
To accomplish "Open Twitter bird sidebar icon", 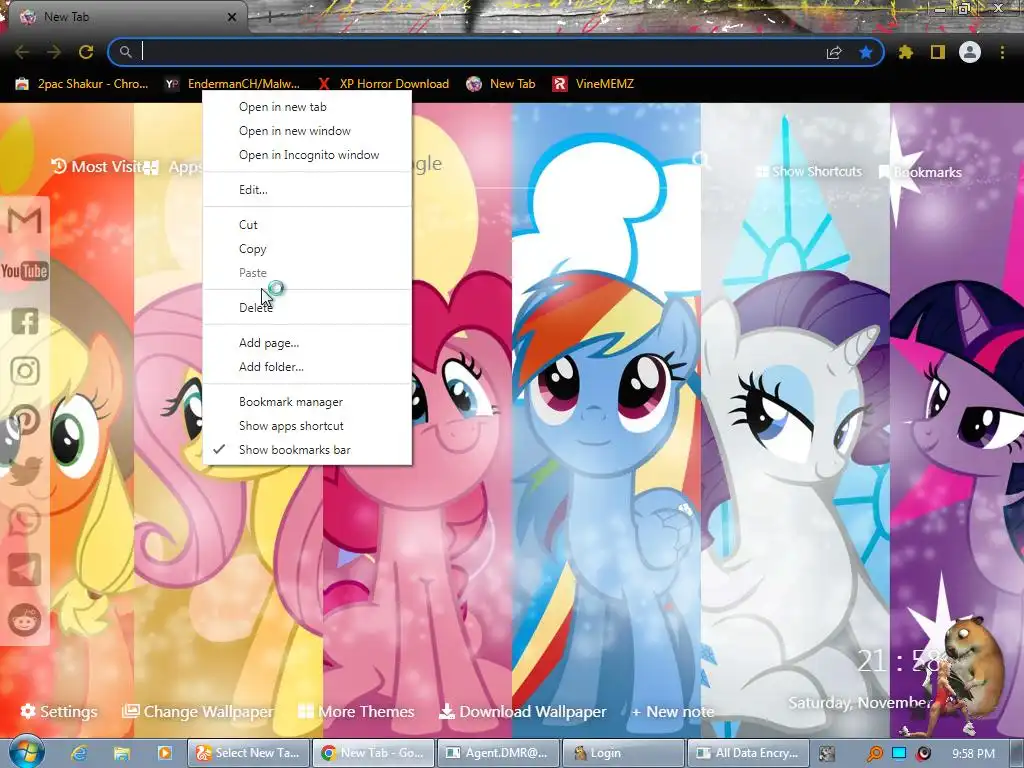I will click(25, 471).
